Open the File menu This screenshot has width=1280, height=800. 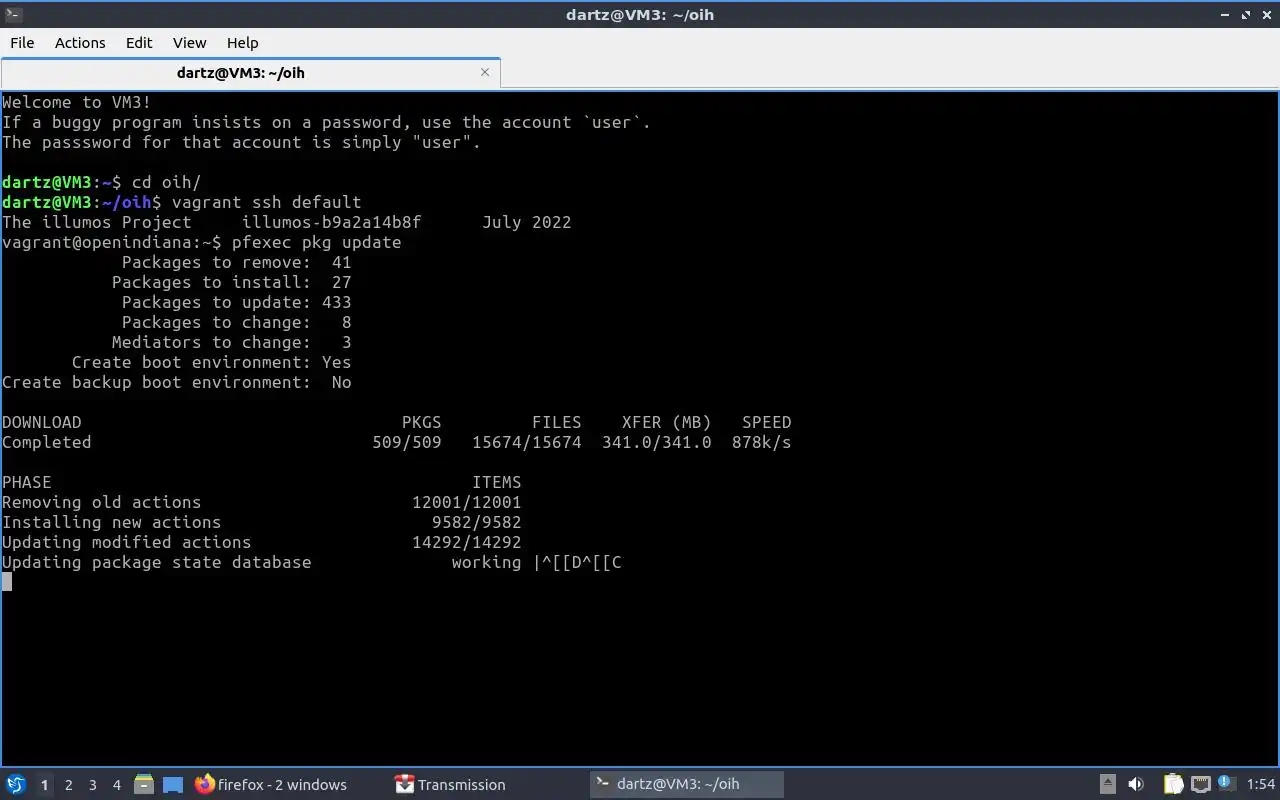point(22,42)
